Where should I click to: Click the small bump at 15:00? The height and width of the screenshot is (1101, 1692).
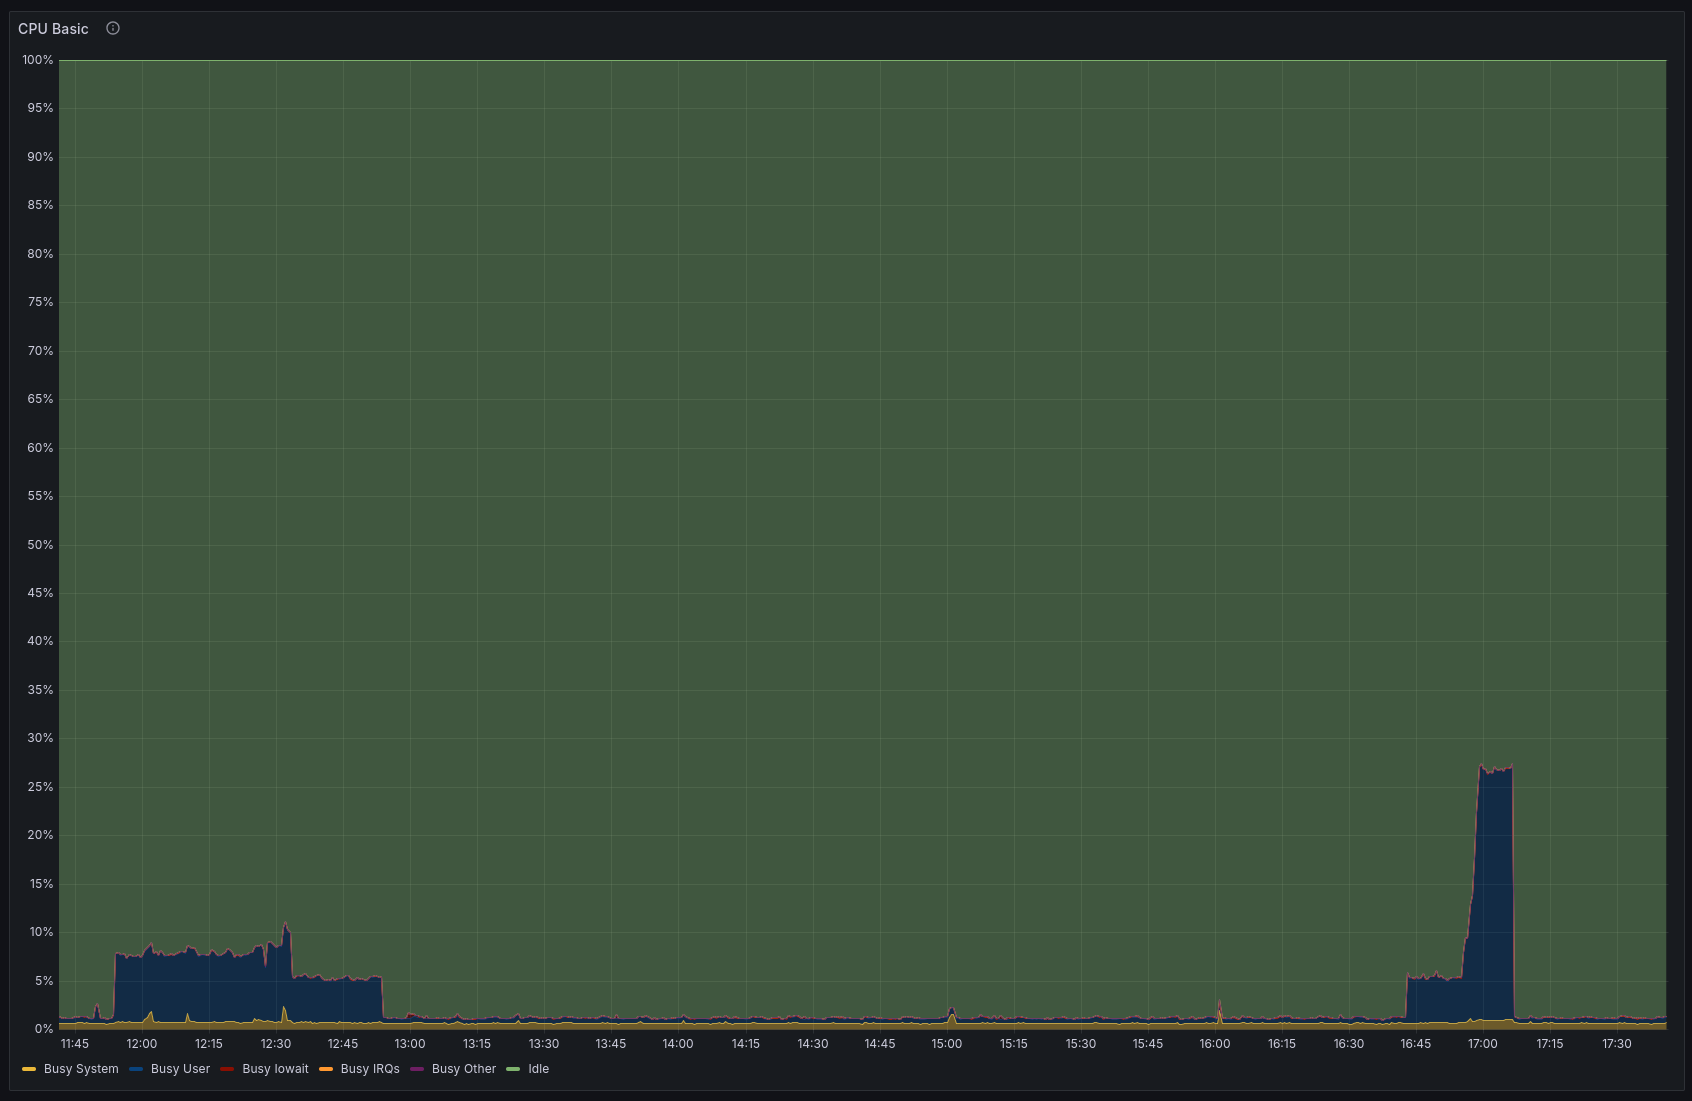[x=951, y=1011]
